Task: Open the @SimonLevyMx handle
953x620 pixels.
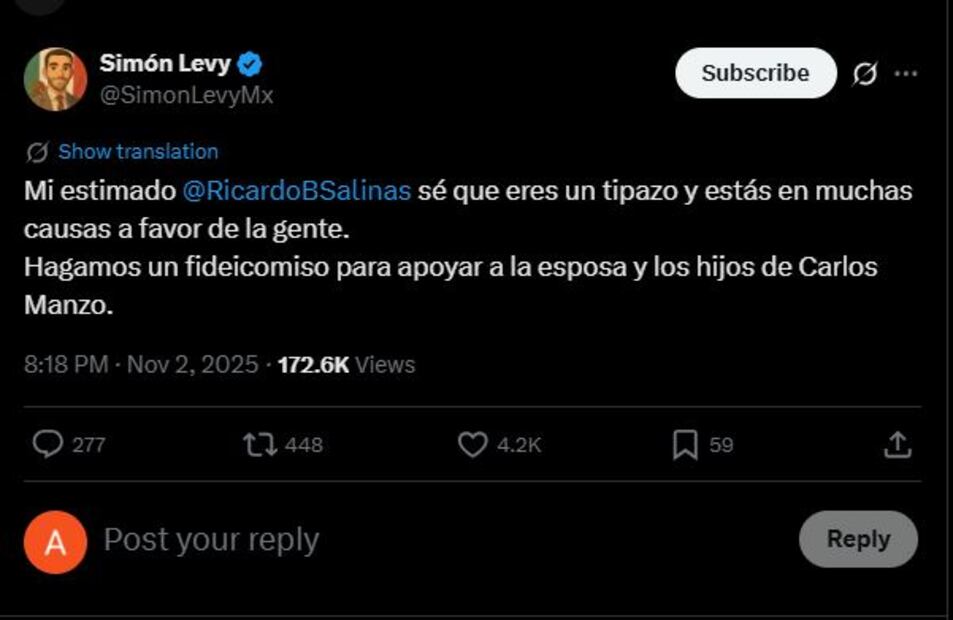Action: 186,95
